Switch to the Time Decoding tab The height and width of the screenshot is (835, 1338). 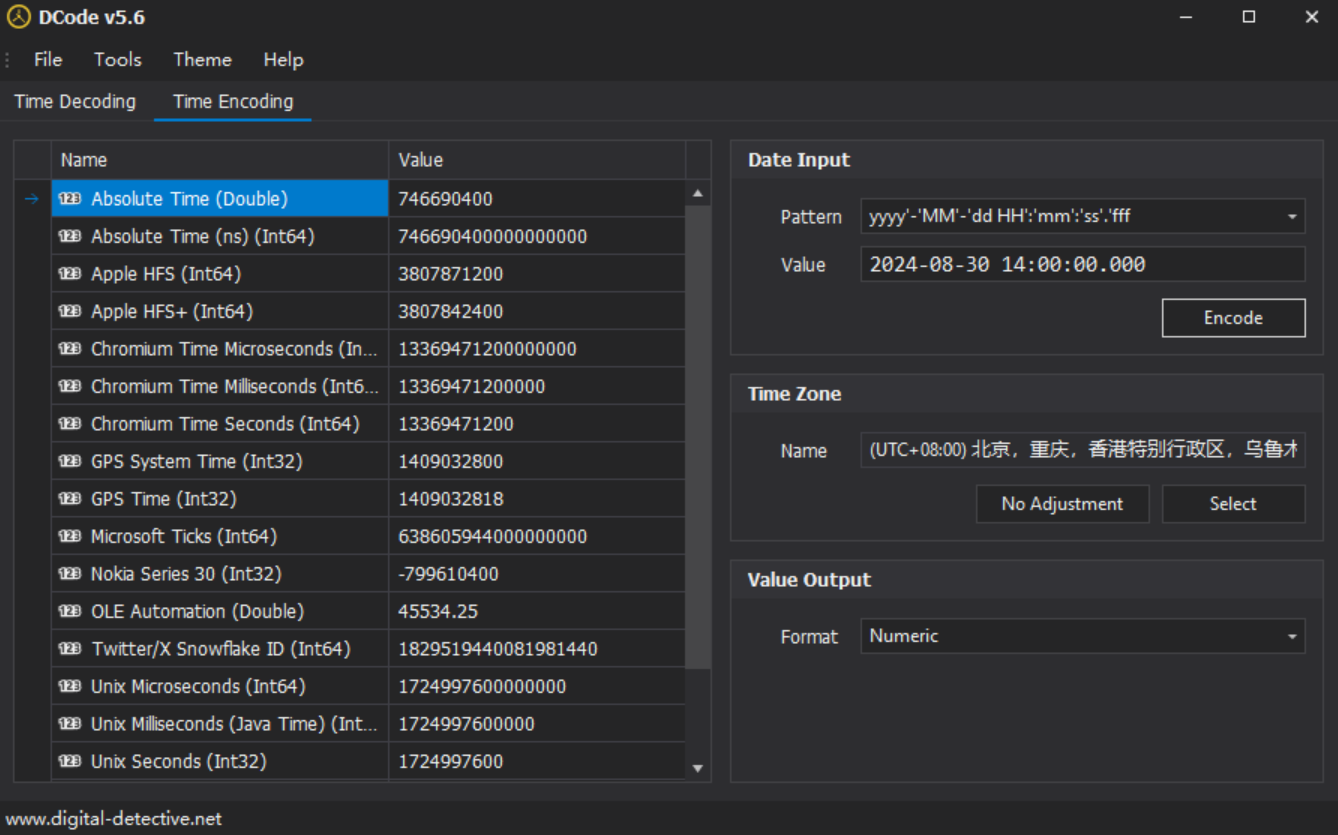[x=75, y=102]
